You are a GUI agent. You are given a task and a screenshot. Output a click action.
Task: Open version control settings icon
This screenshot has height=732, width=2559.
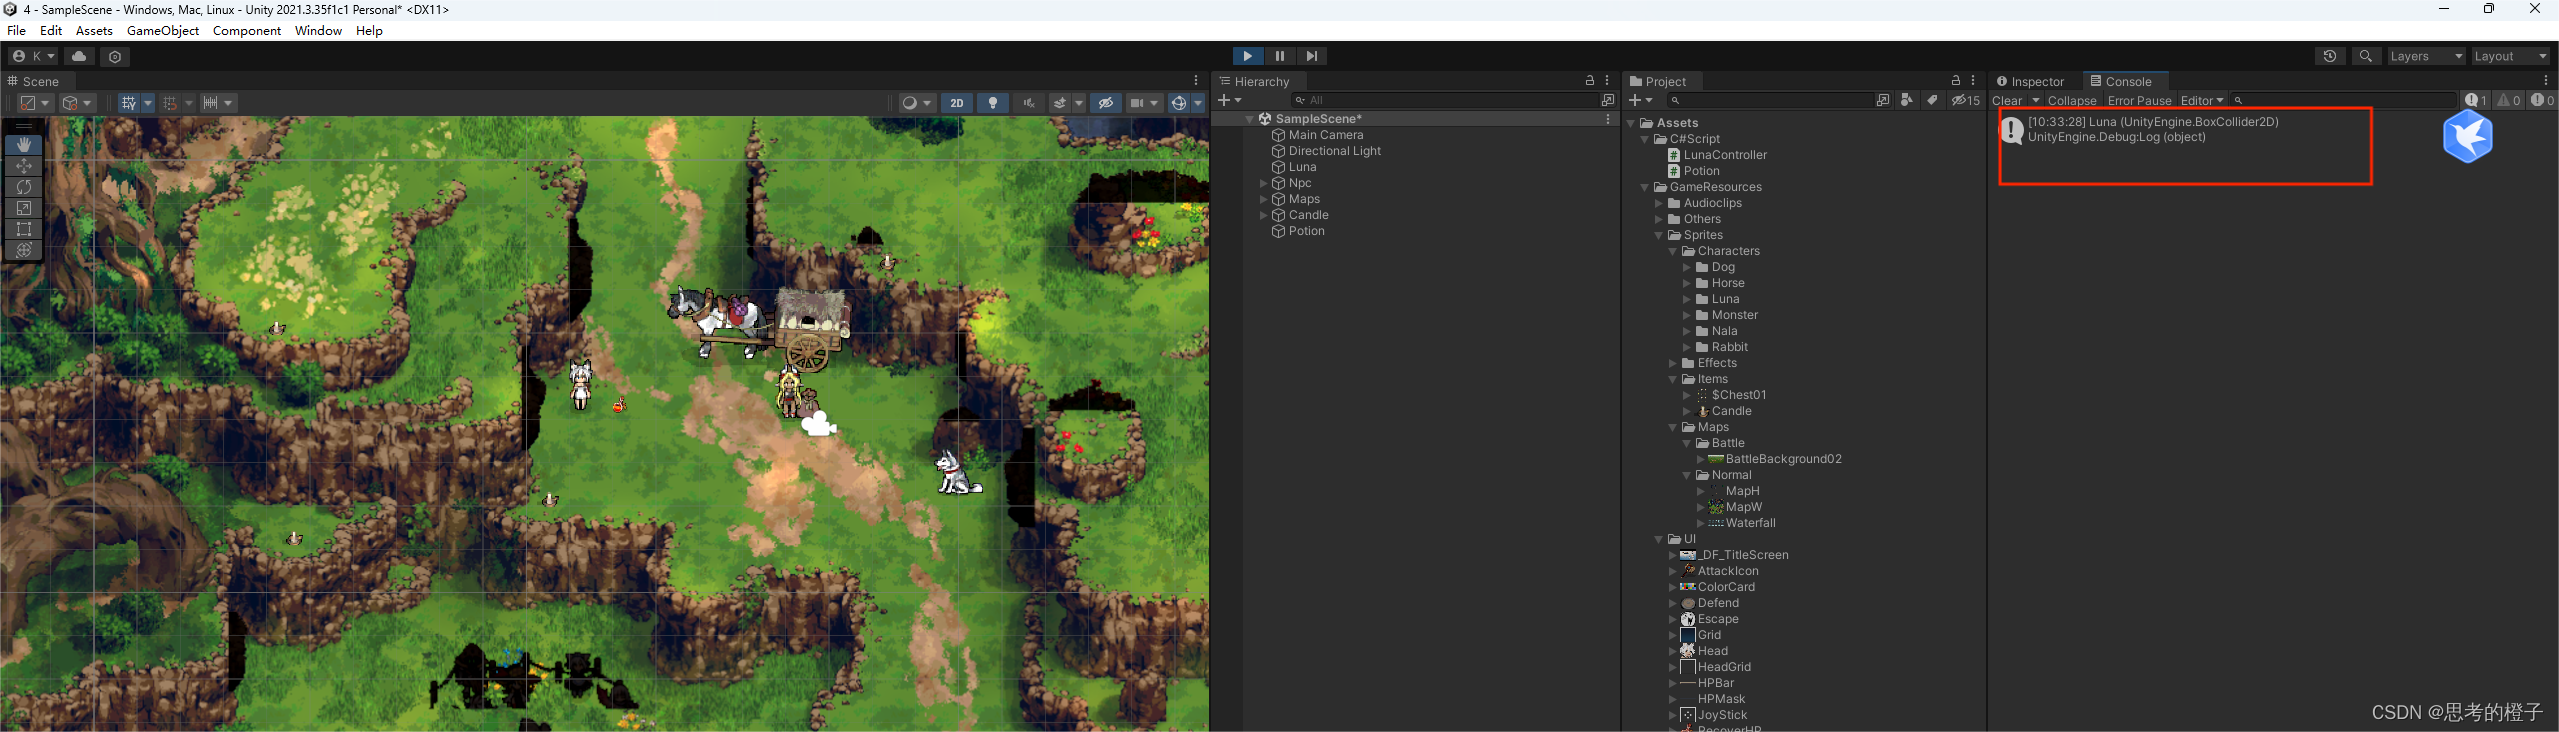pyautogui.click(x=115, y=56)
